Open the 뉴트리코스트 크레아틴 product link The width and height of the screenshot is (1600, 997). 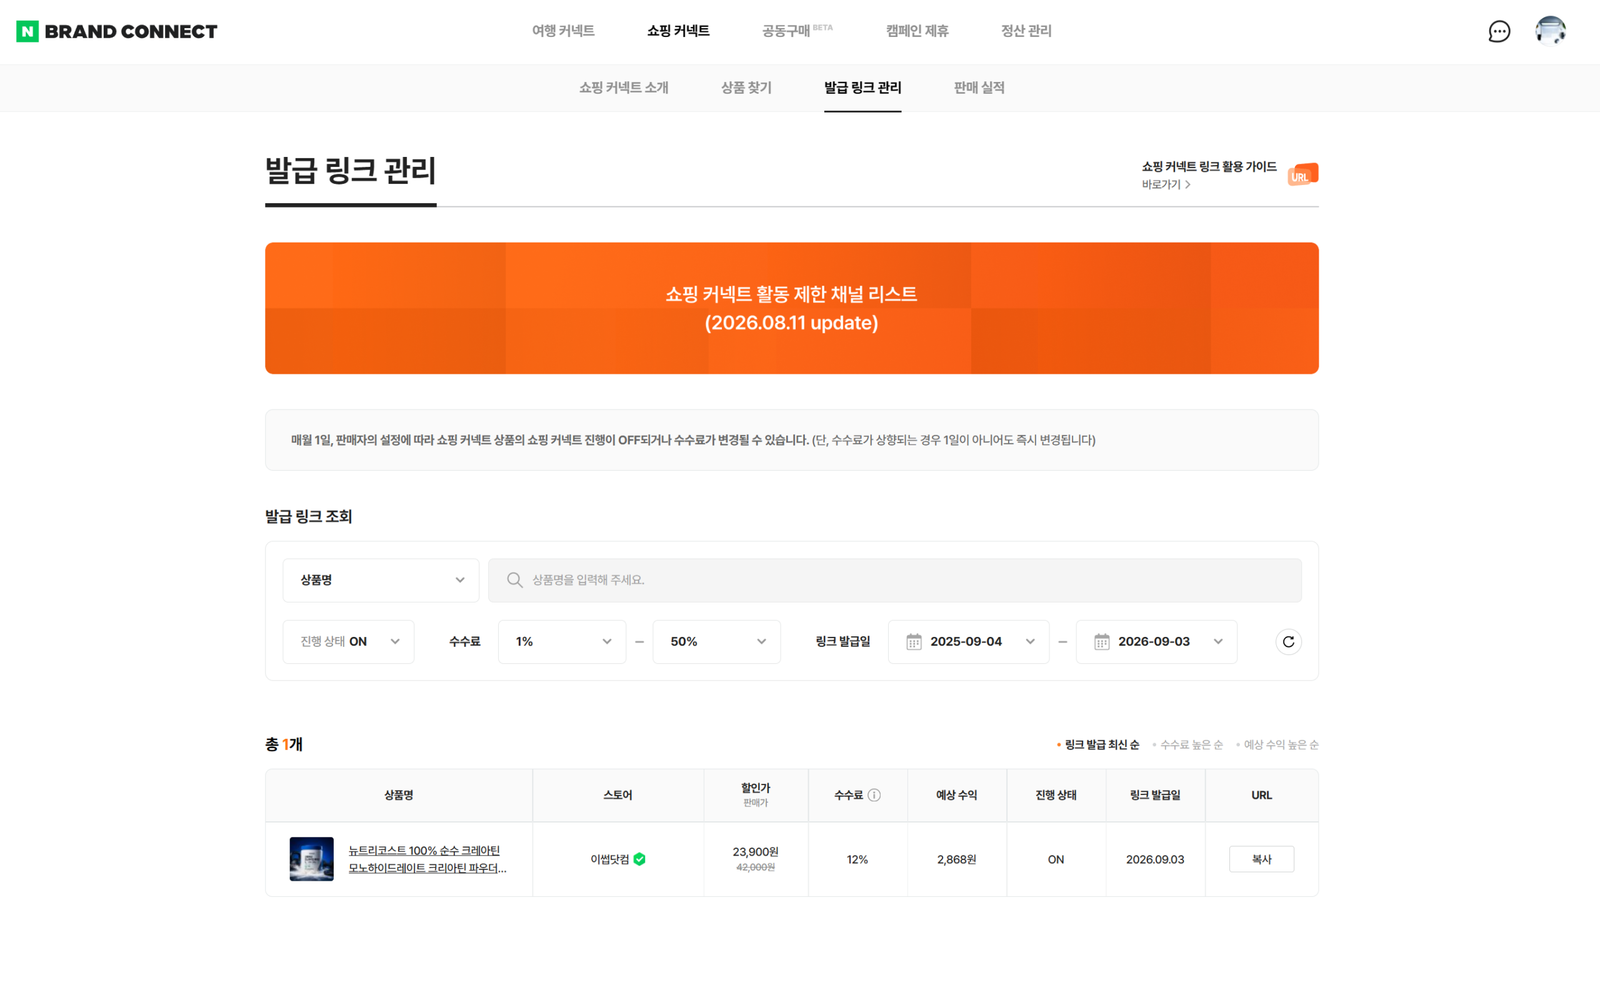click(x=427, y=859)
